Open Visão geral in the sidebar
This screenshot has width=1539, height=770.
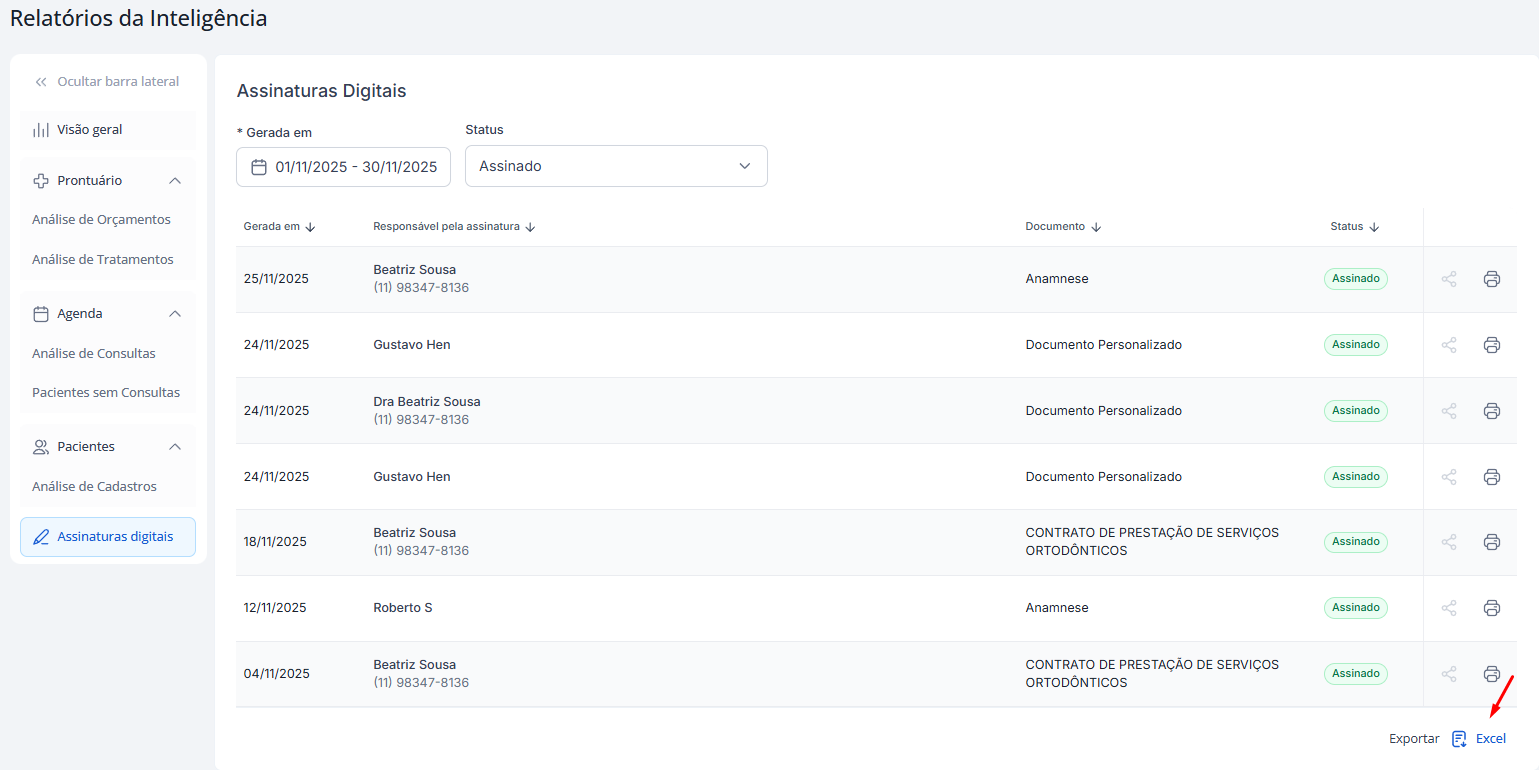(90, 130)
